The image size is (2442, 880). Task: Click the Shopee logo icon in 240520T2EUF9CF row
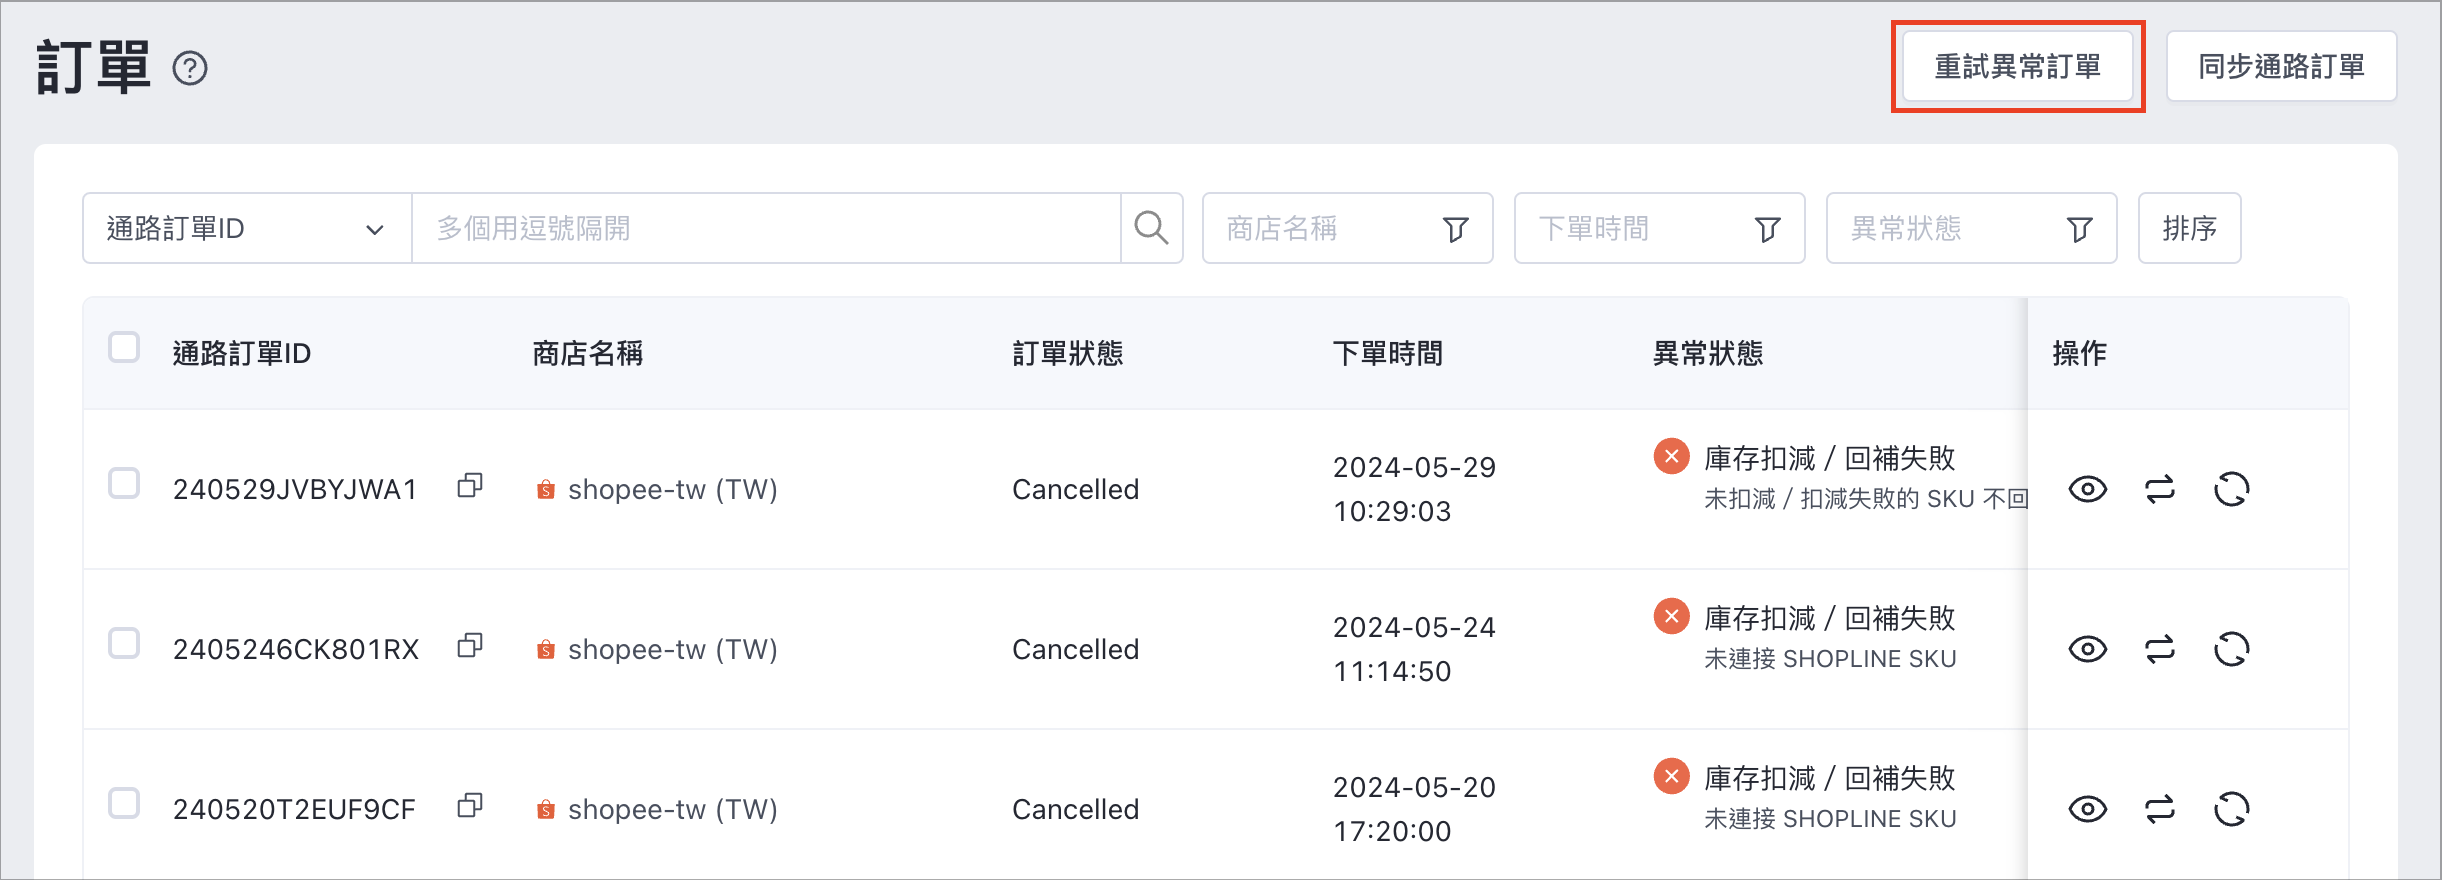(545, 810)
